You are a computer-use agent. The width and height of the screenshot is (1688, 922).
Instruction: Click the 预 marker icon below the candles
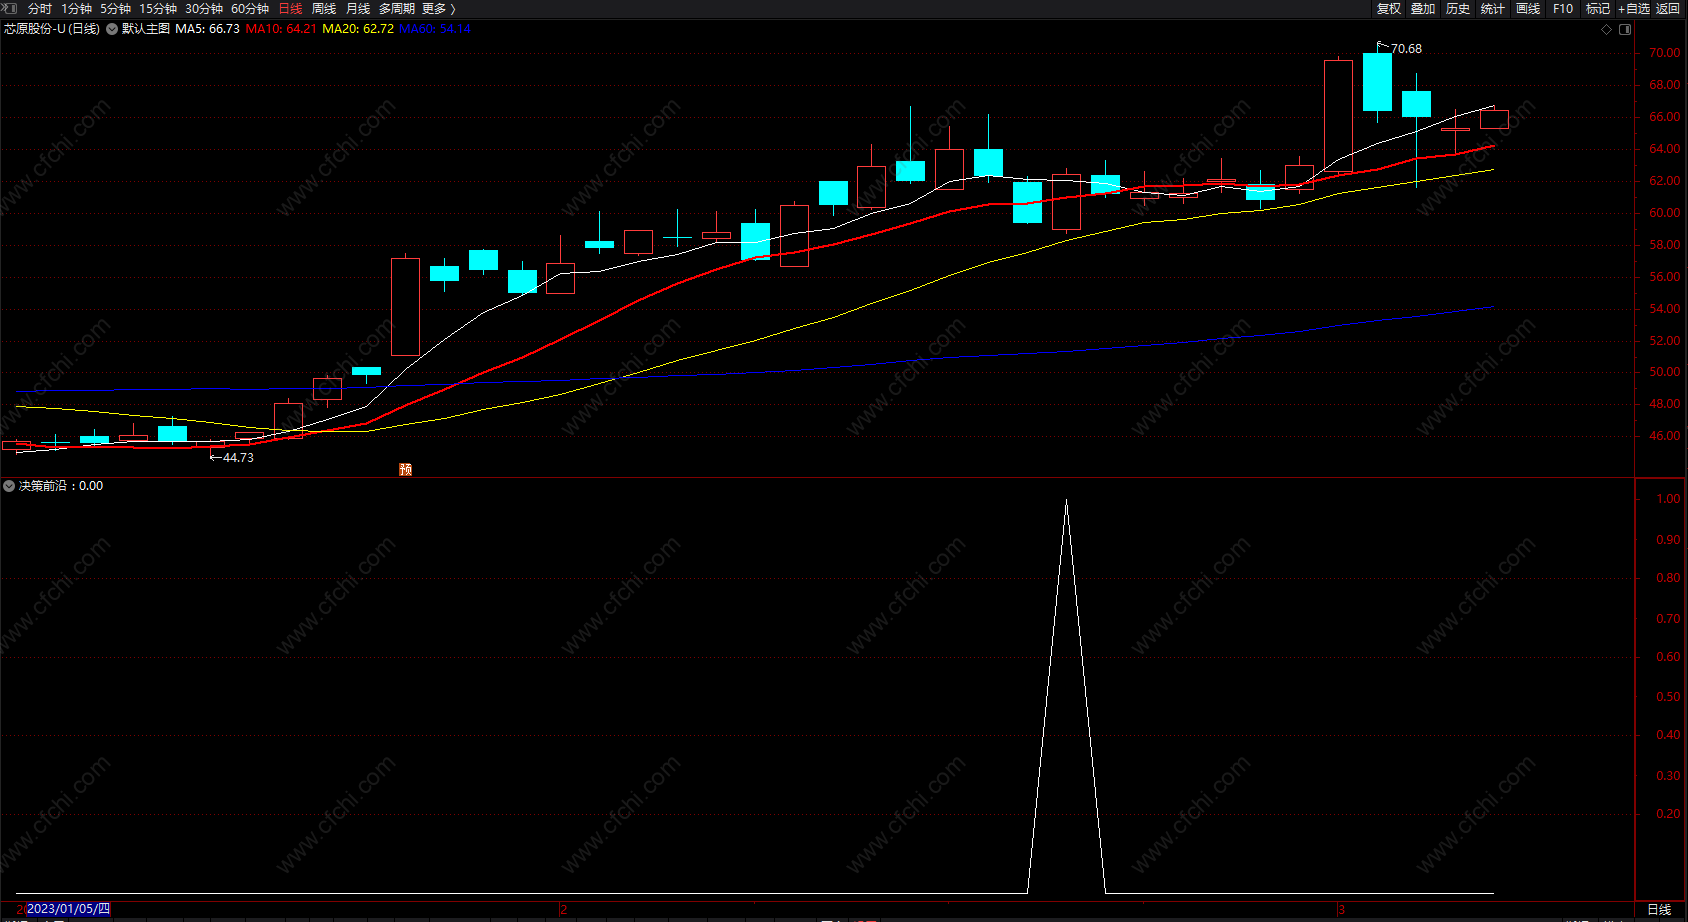(x=405, y=469)
